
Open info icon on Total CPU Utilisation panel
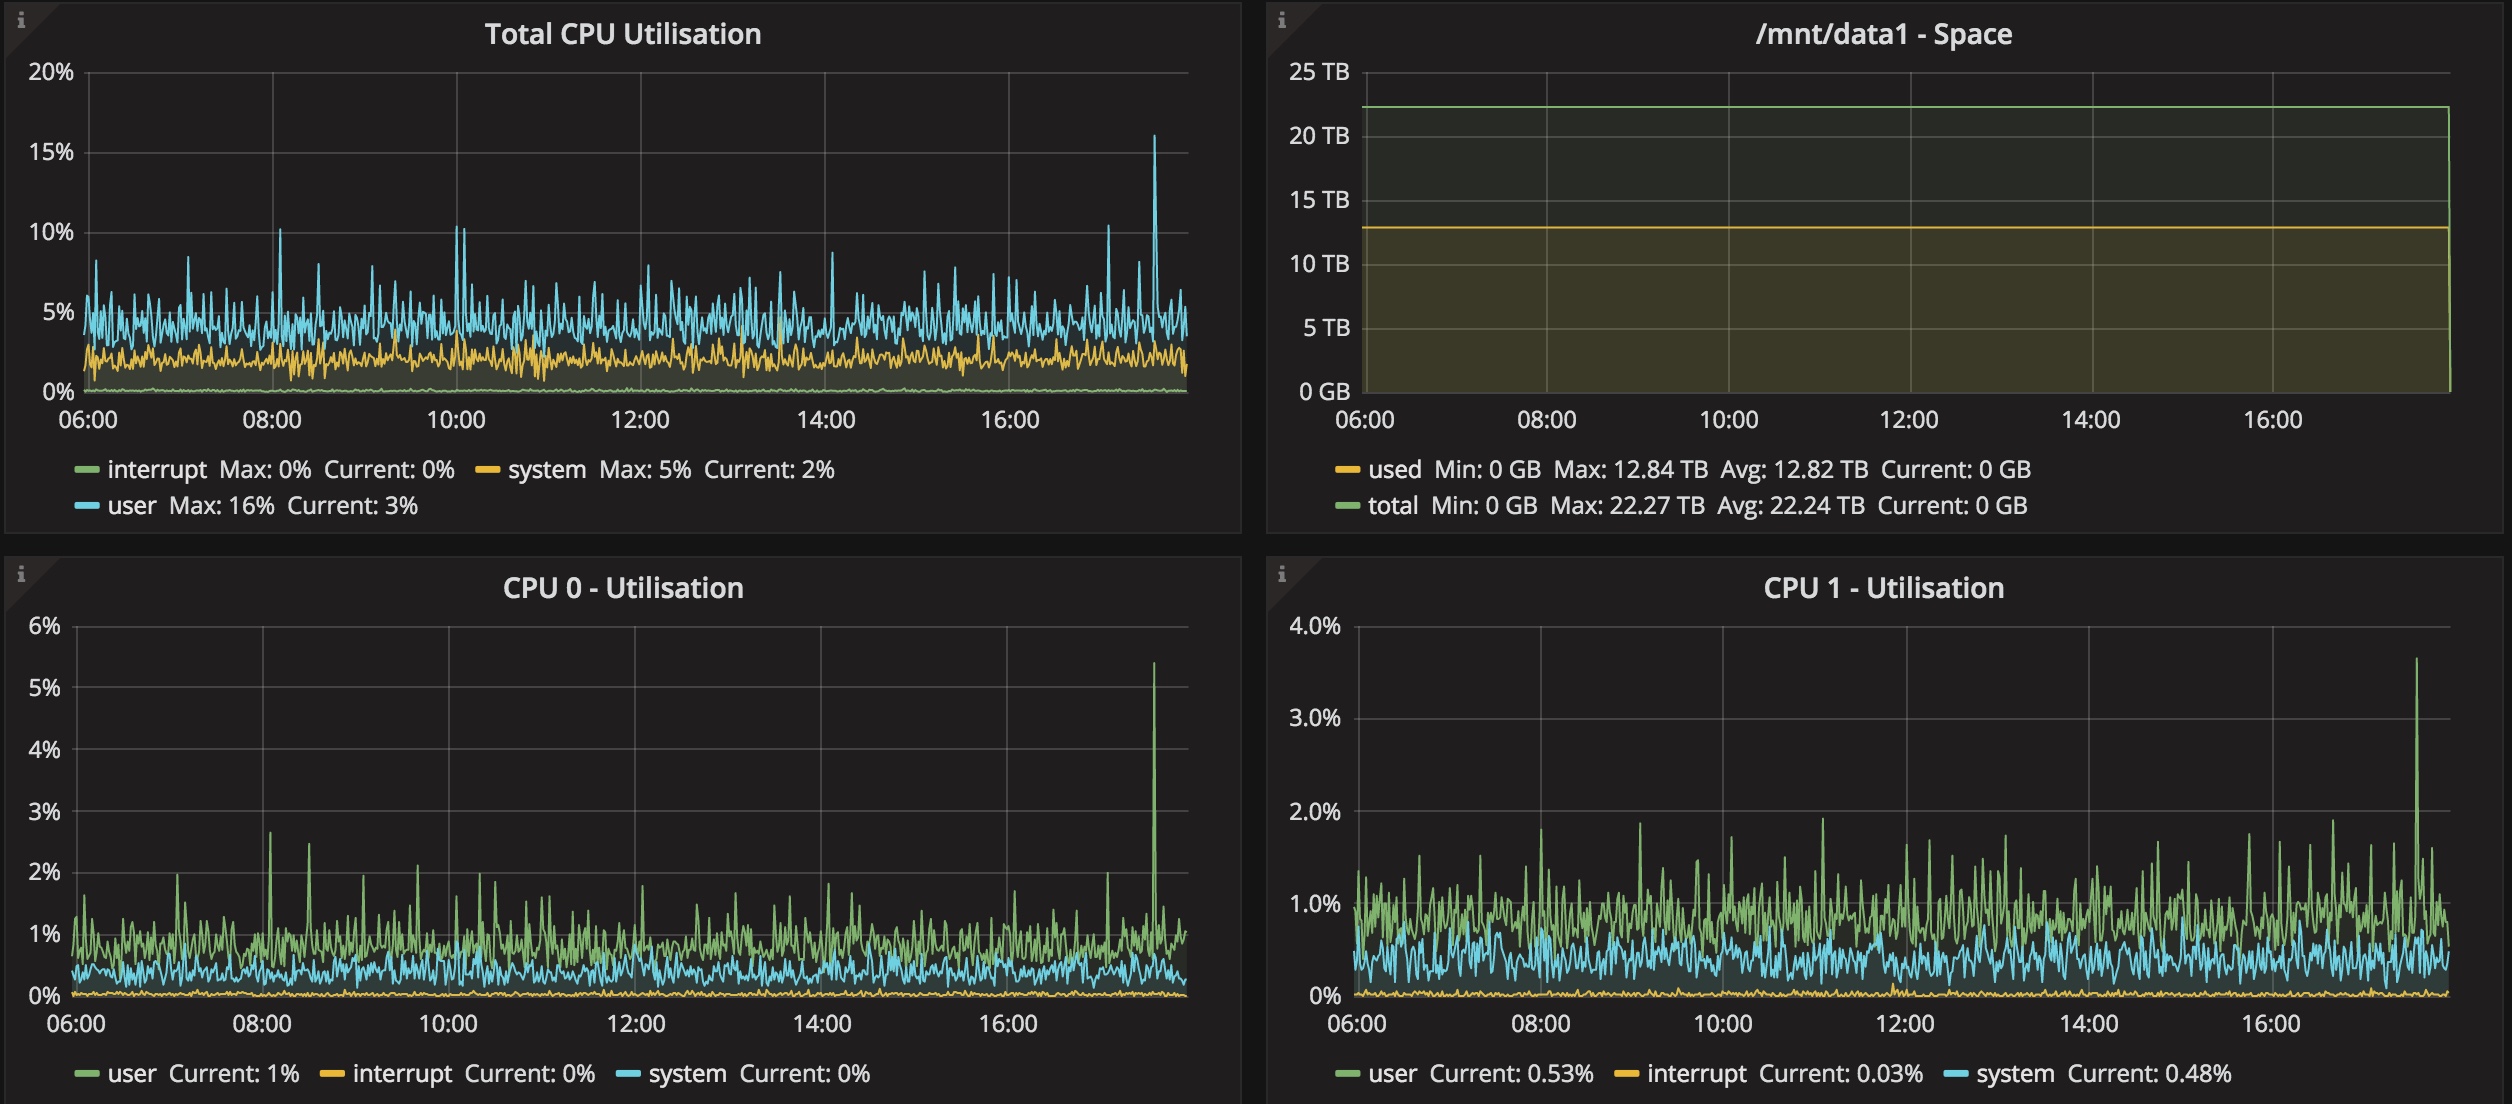tap(20, 20)
